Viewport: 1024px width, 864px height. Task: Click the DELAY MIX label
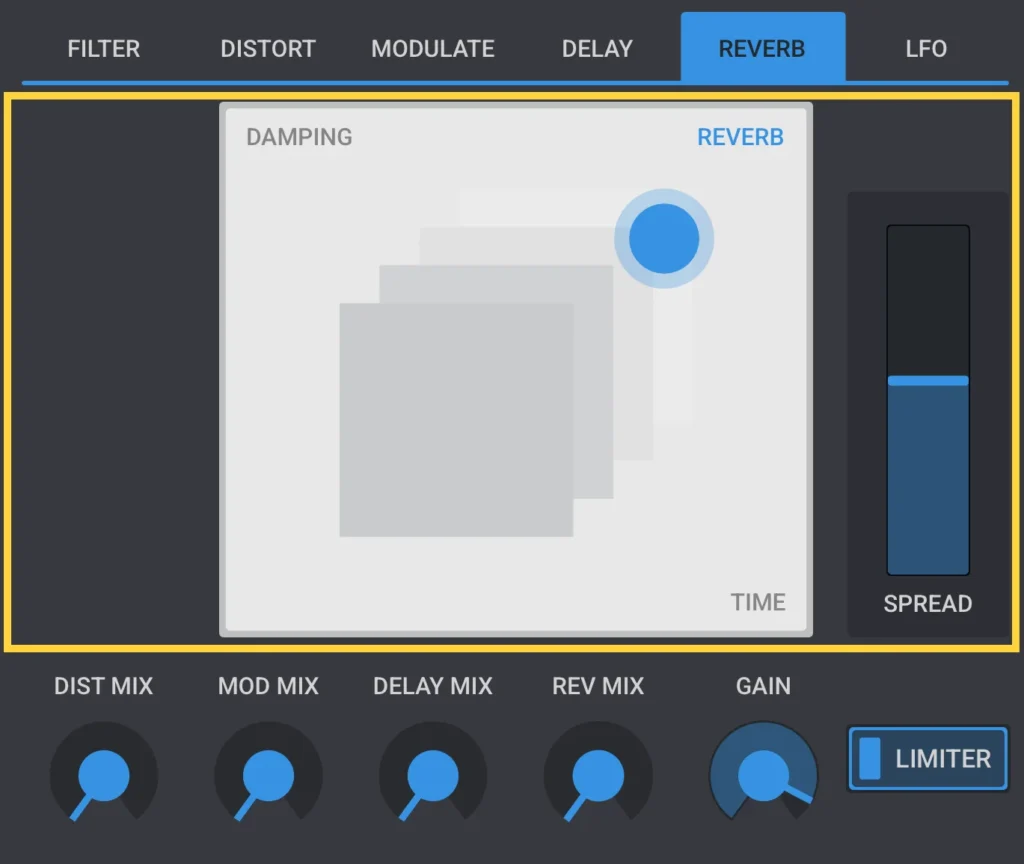(x=432, y=686)
